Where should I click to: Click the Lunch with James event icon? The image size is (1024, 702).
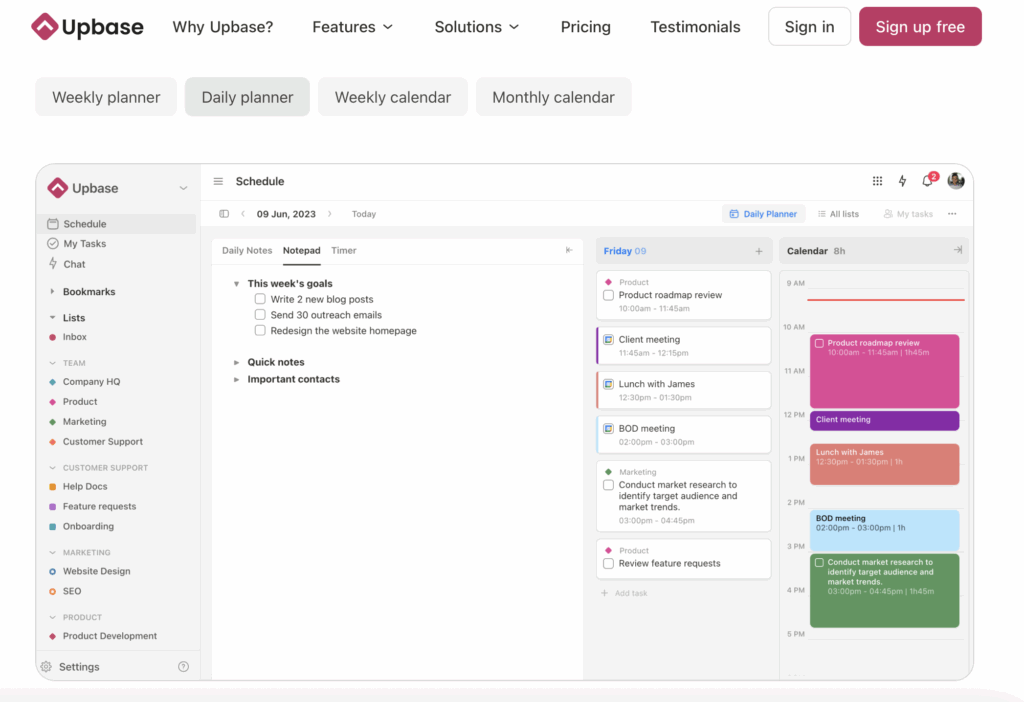coord(608,384)
